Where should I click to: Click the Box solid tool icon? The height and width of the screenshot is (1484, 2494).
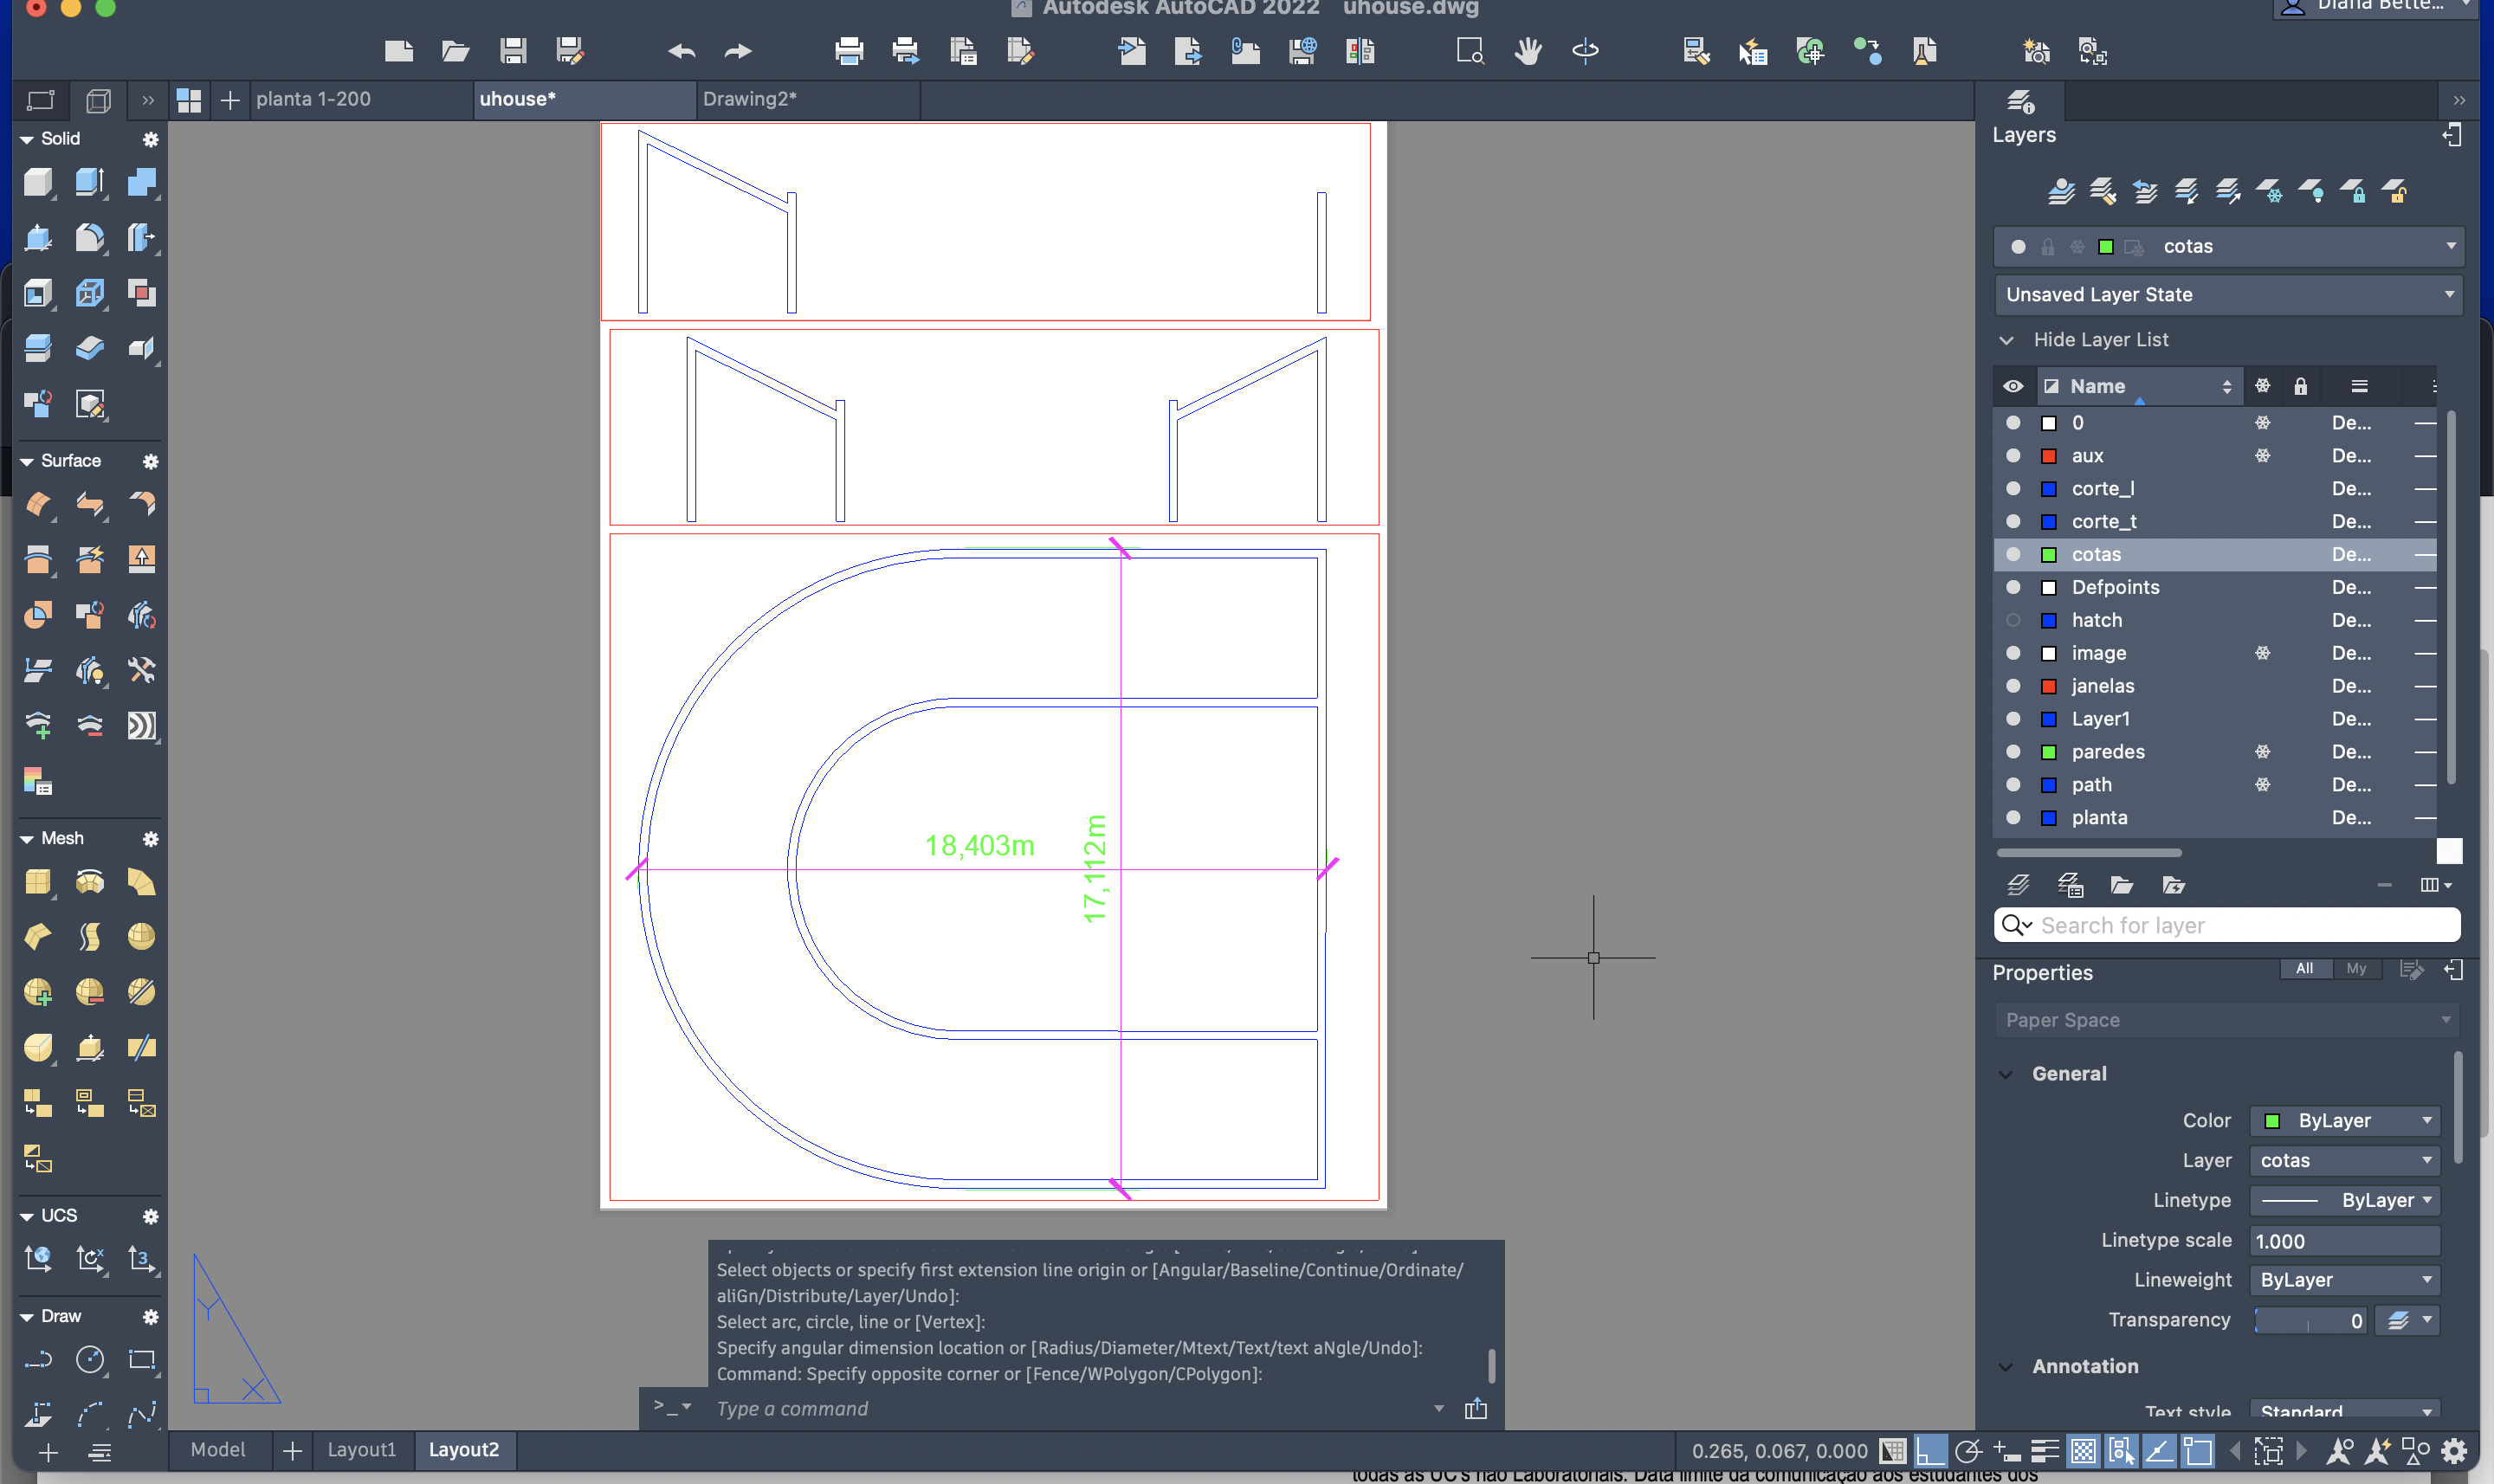(x=37, y=182)
